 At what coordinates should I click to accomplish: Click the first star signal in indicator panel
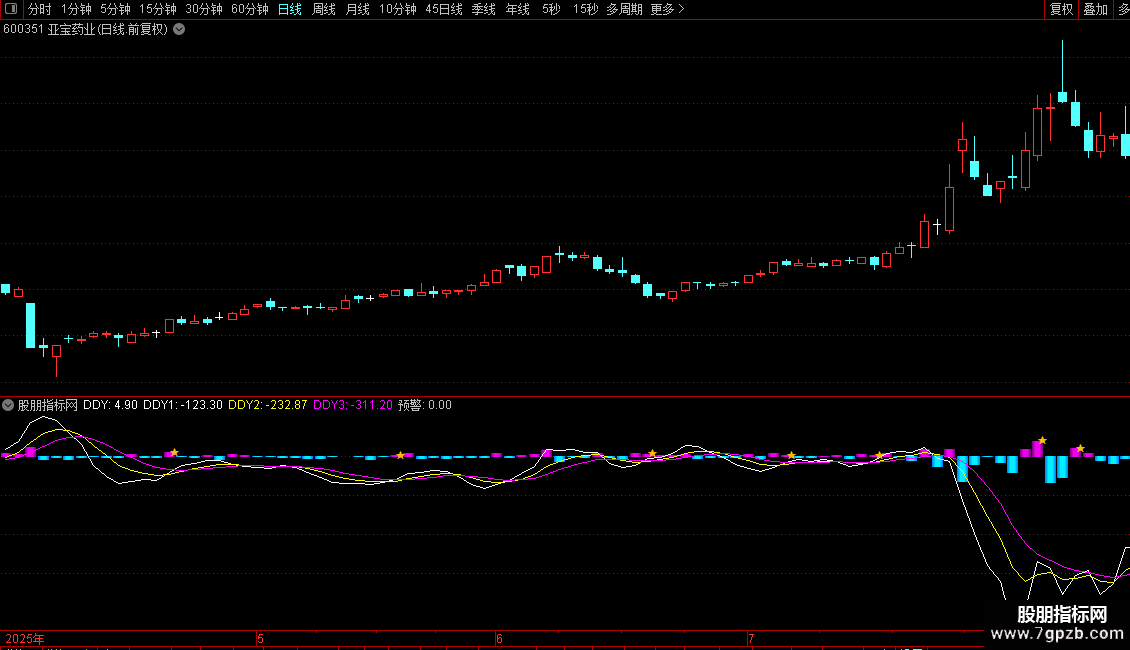174,453
